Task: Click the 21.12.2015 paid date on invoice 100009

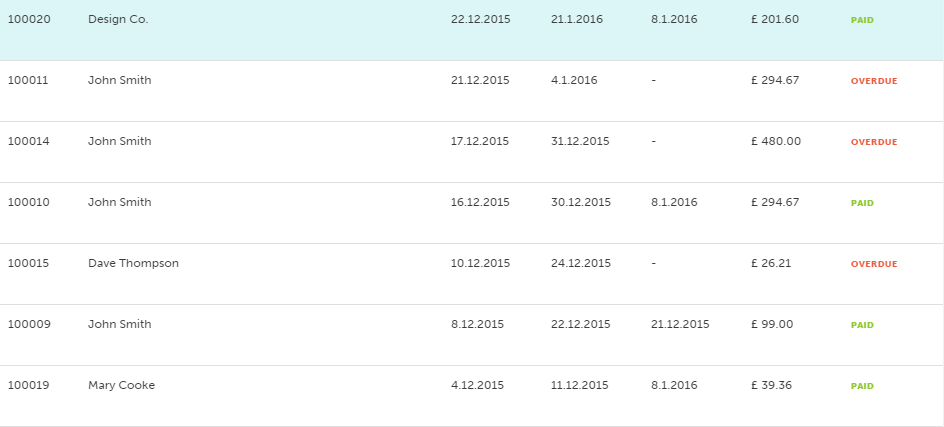Action: click(680, 324)
